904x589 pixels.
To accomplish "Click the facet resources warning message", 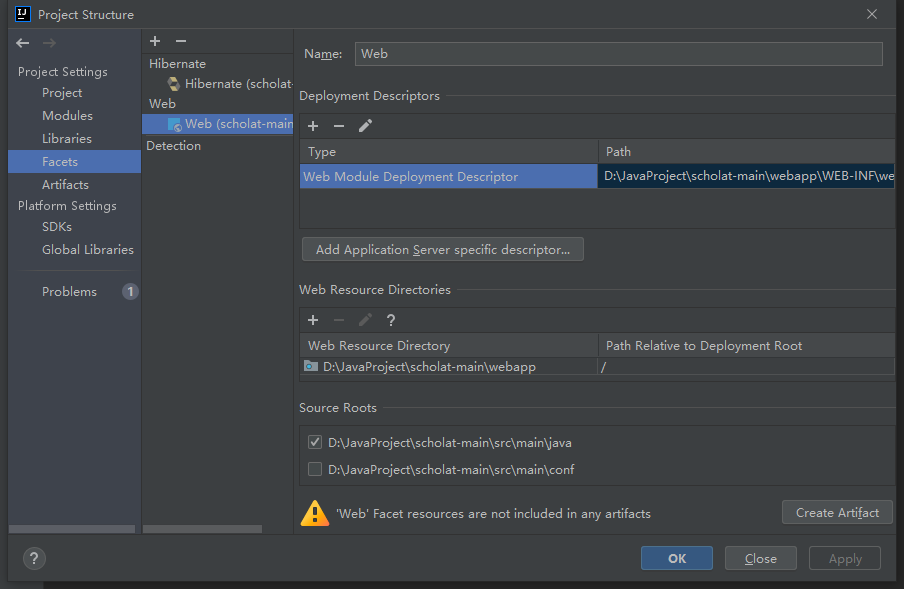I will point(494,514).
